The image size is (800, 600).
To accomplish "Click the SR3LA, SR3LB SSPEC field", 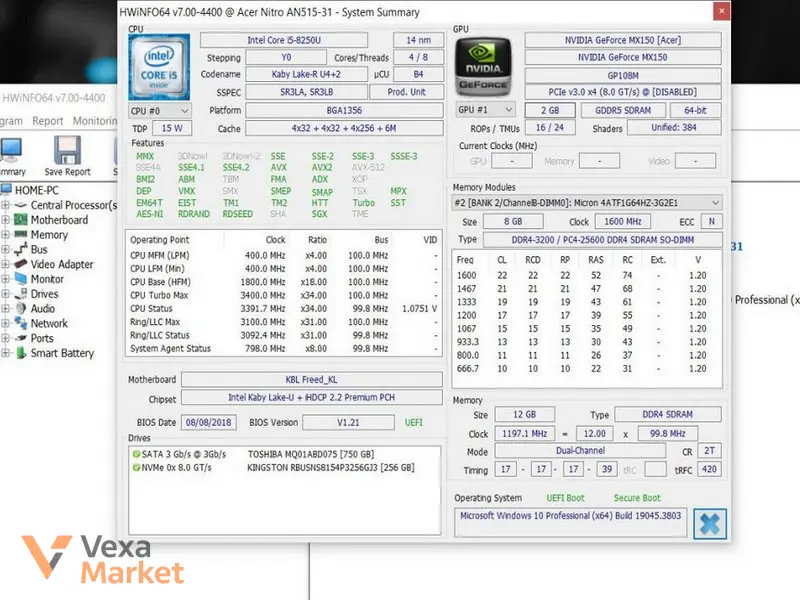I will tap(306, 92).
